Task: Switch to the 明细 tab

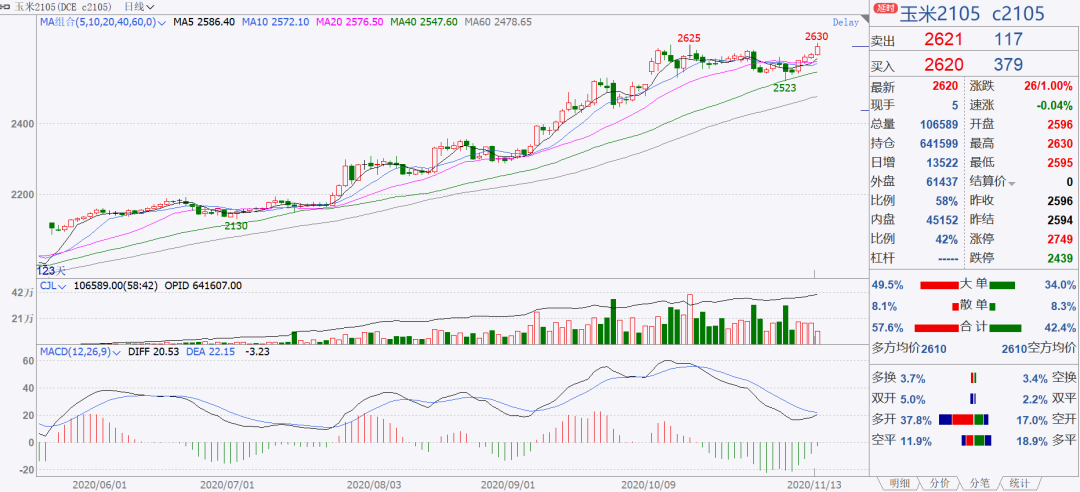Action: 900,483
